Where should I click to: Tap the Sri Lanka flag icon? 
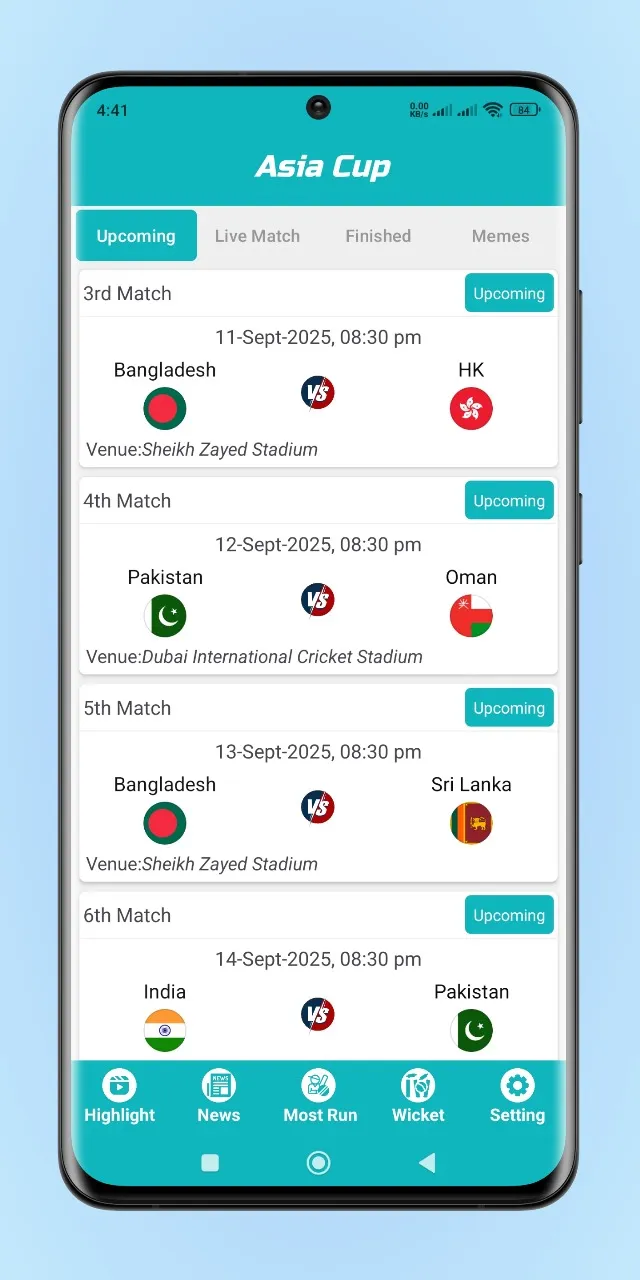471,823
